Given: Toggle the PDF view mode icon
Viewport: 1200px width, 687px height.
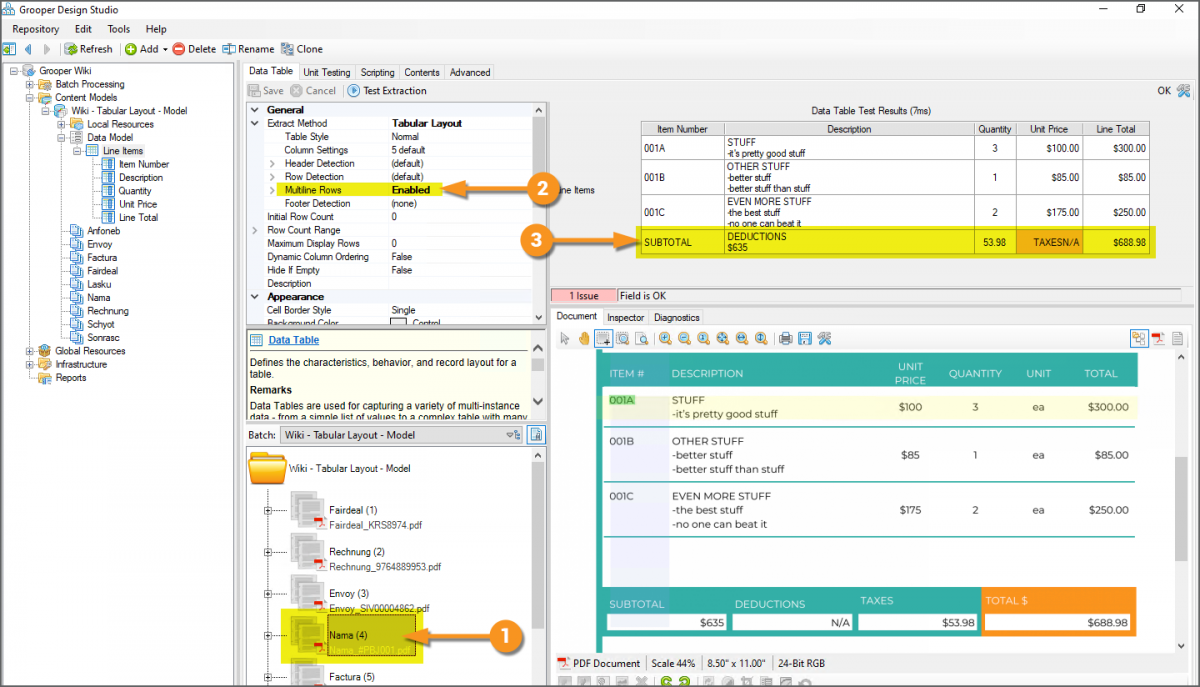Looking at the screenshot, I should pos(1159,339).
